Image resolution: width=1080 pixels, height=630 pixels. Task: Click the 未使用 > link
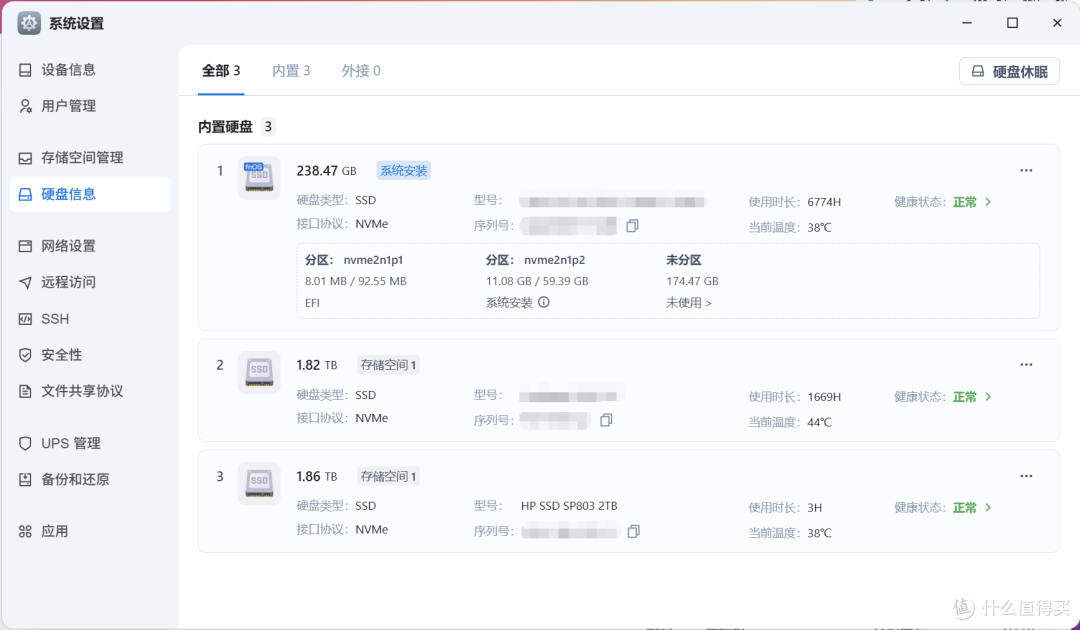pyautogui.click(x=689, y=303)
